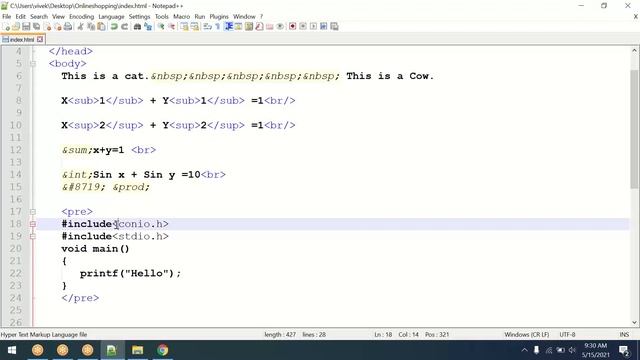The width and height of the screenshot is (640, 360).
Task: Click the Zoom Out toolbar icon
Action: point(171,27)
